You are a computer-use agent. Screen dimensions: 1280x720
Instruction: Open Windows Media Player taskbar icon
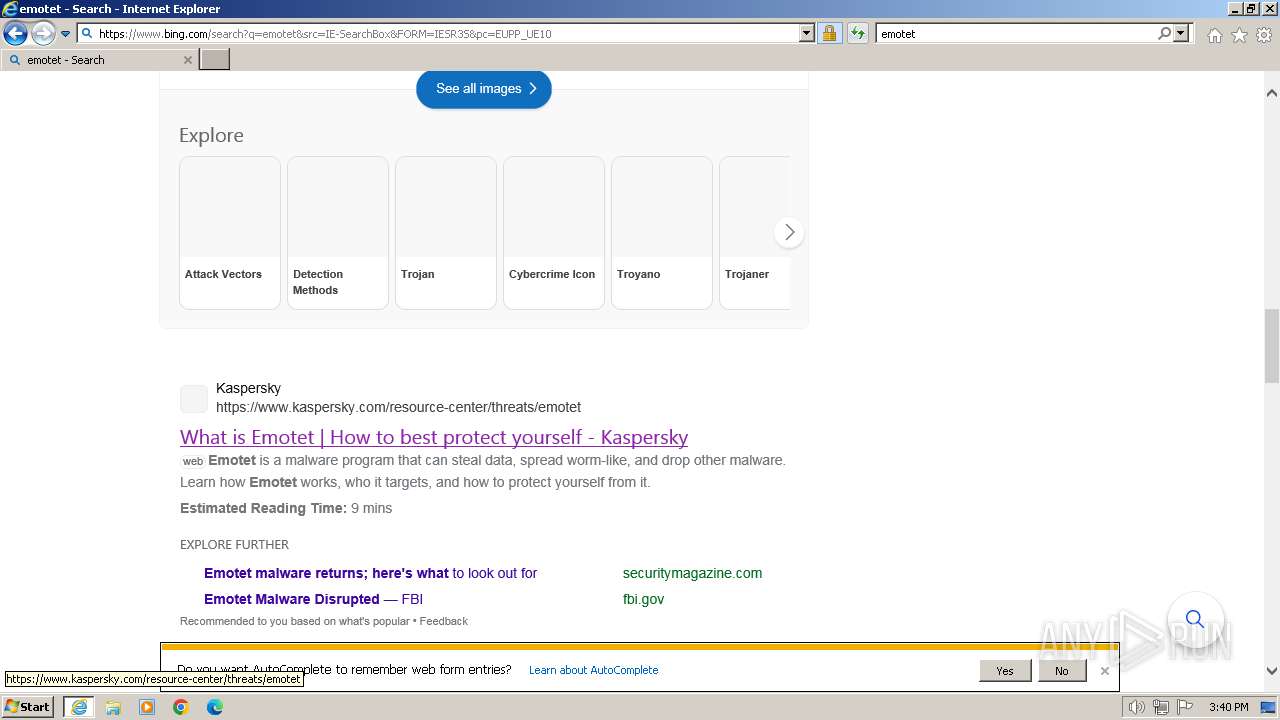(147, 707)
